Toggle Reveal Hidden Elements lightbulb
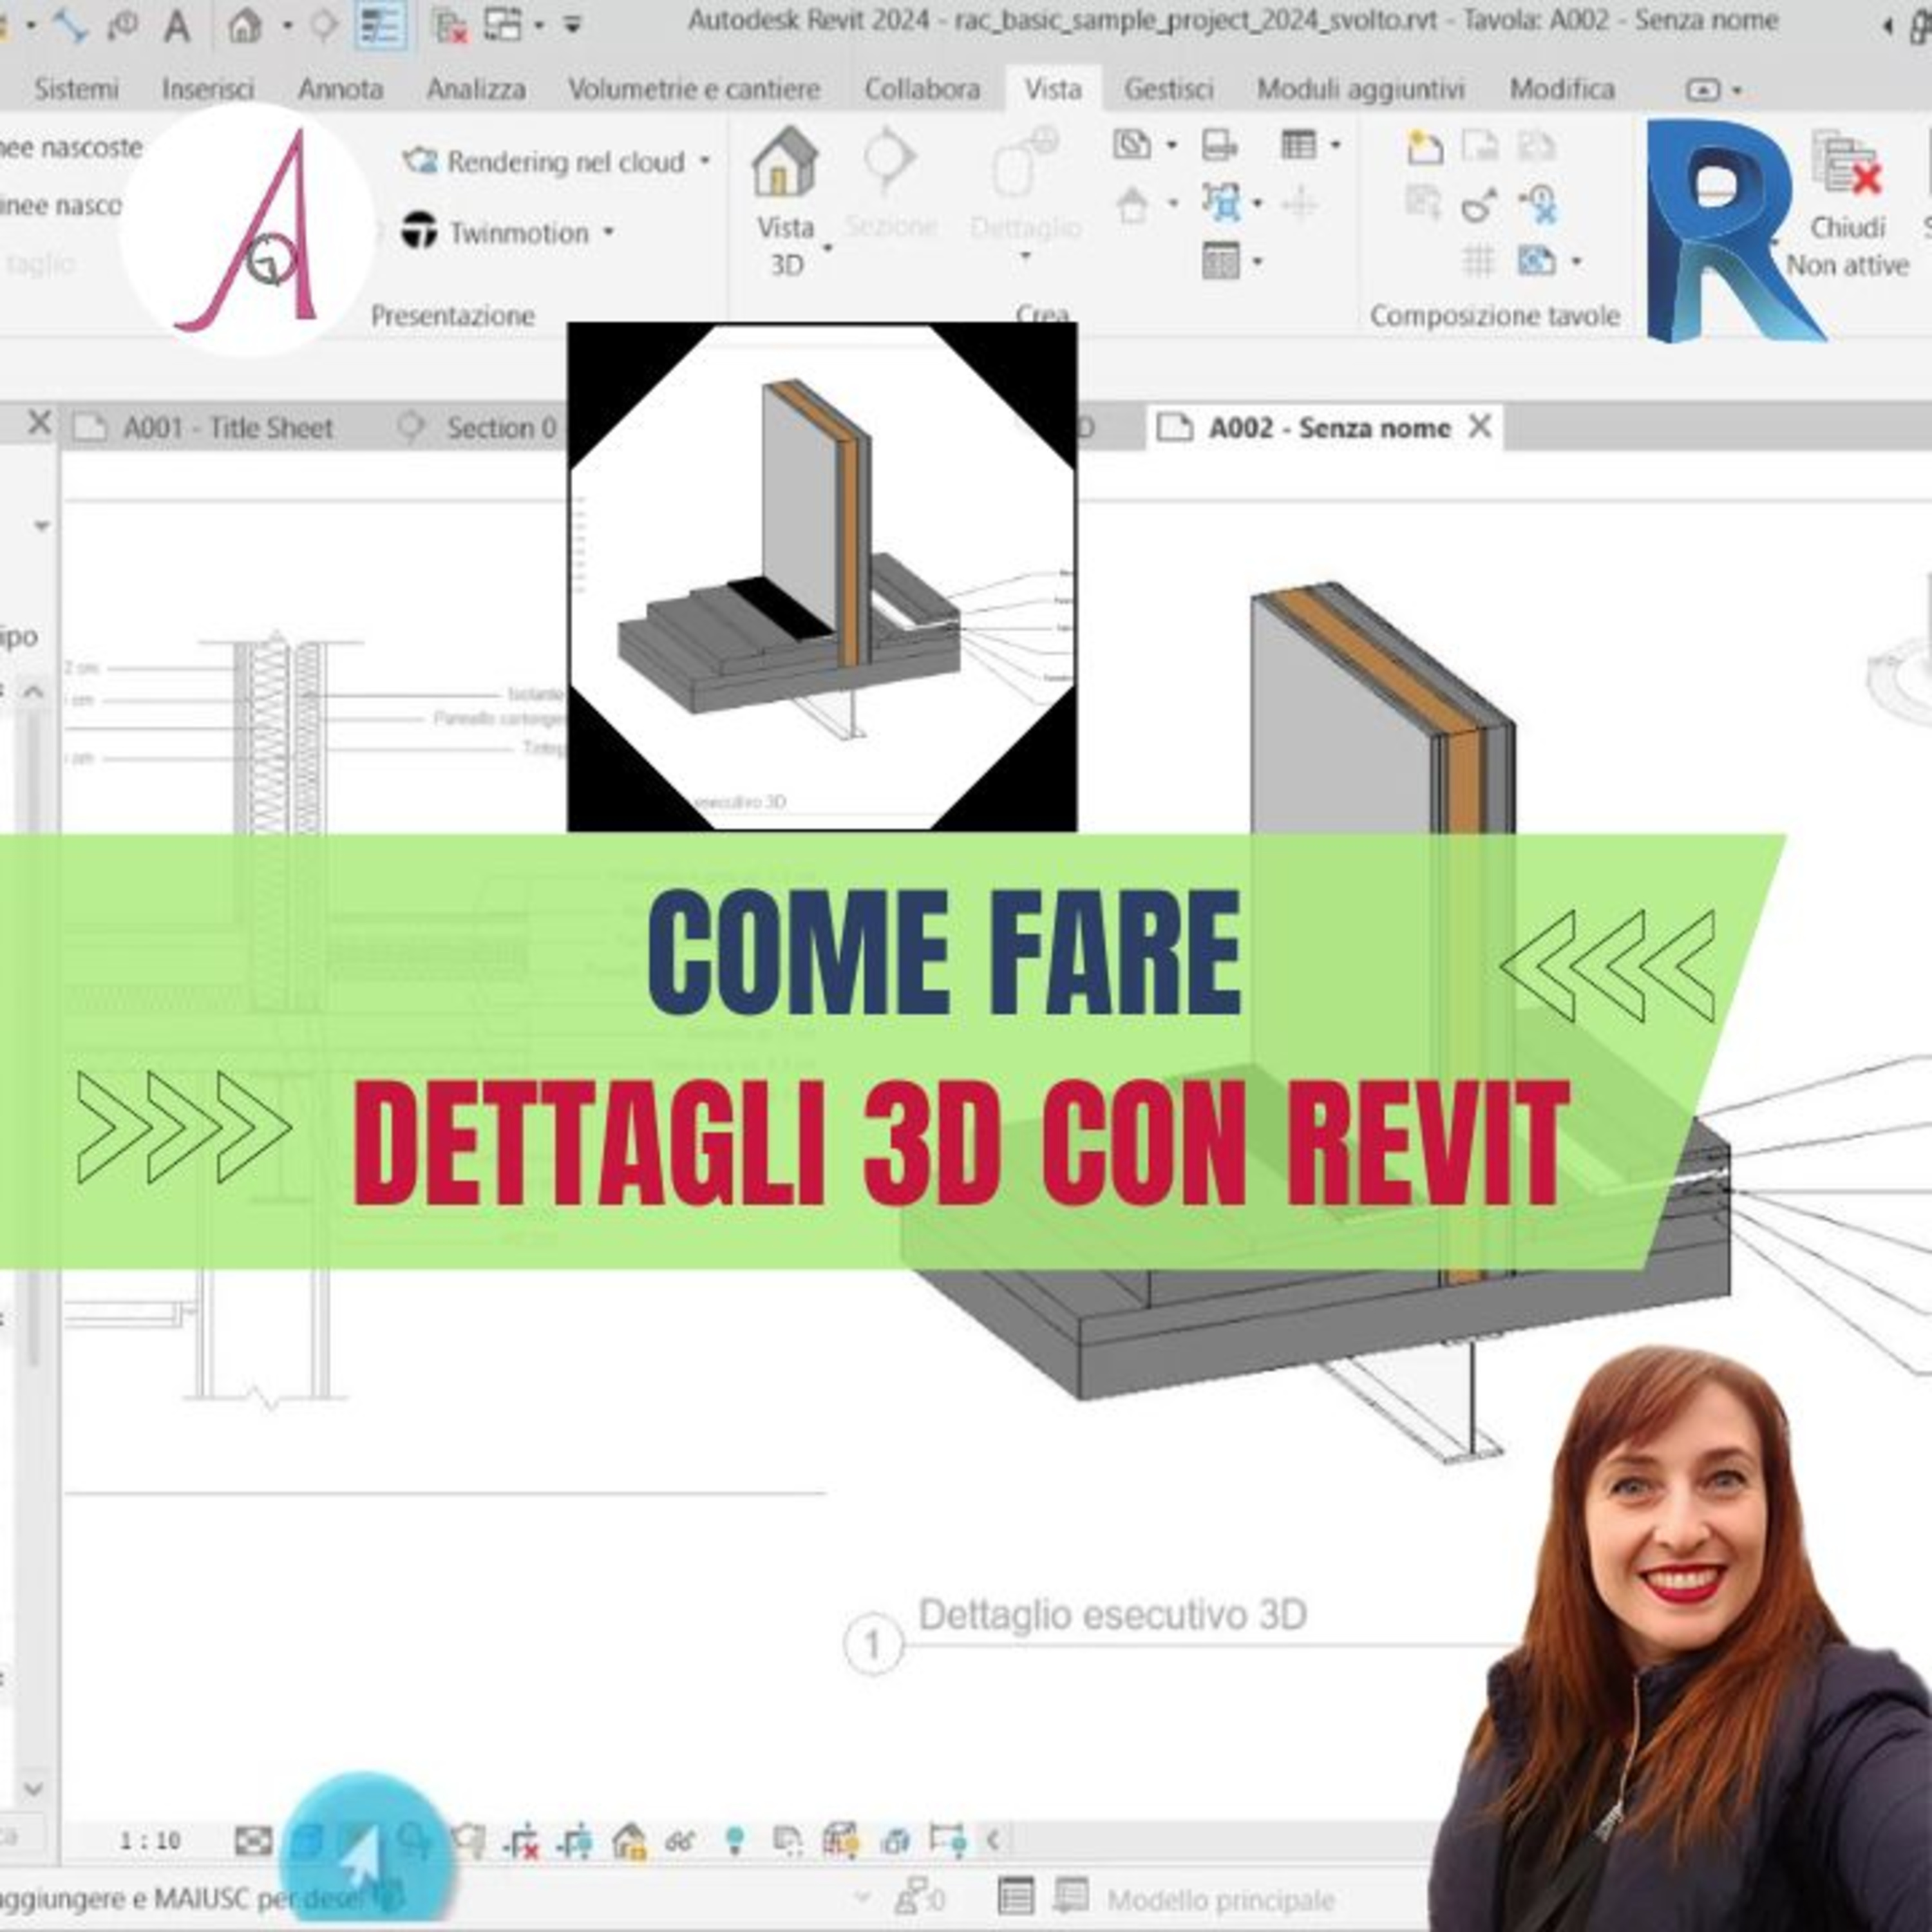 pyautogui.click(x=735, y=1840)
